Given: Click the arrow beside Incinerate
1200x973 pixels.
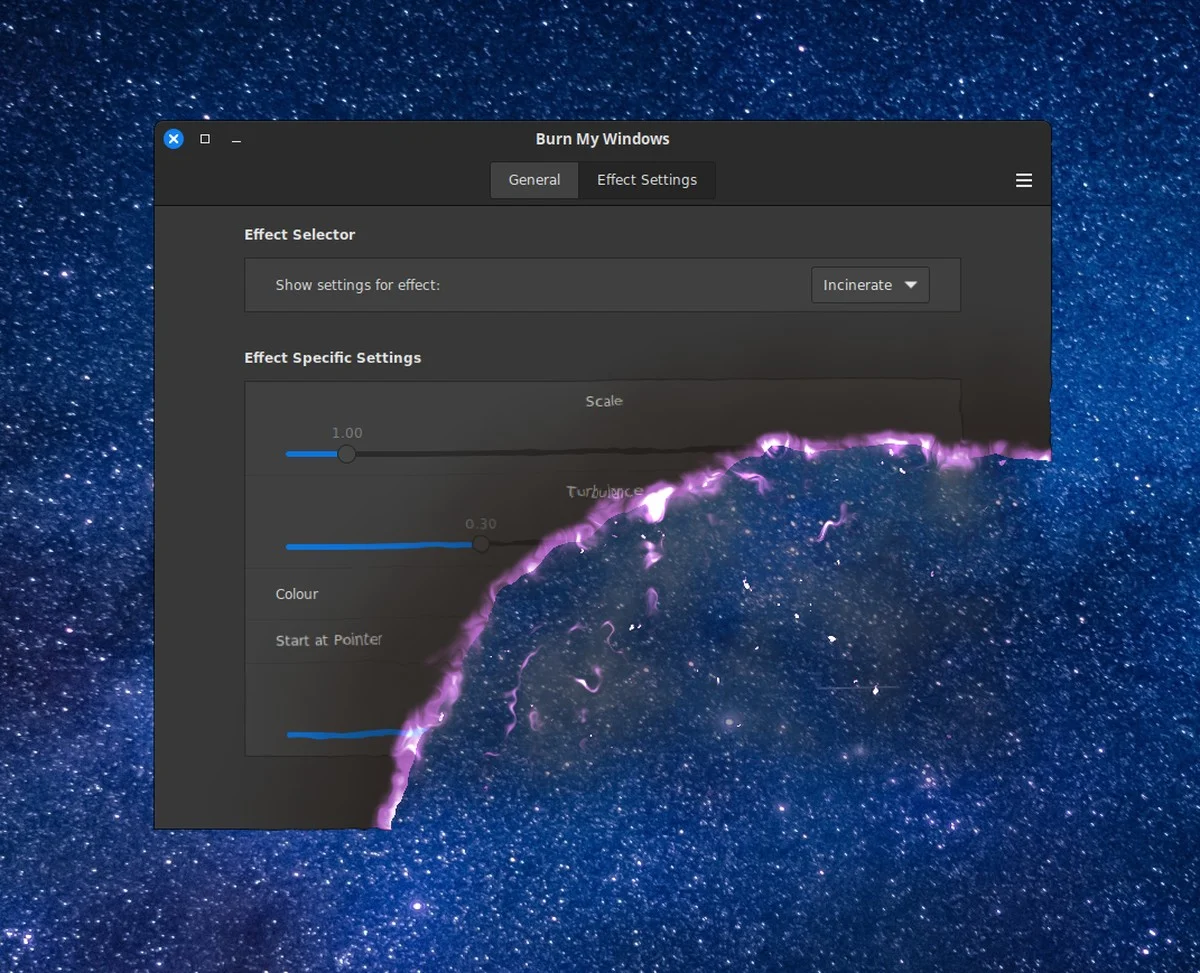Looking at the screenshot, I should pos(910,285).
